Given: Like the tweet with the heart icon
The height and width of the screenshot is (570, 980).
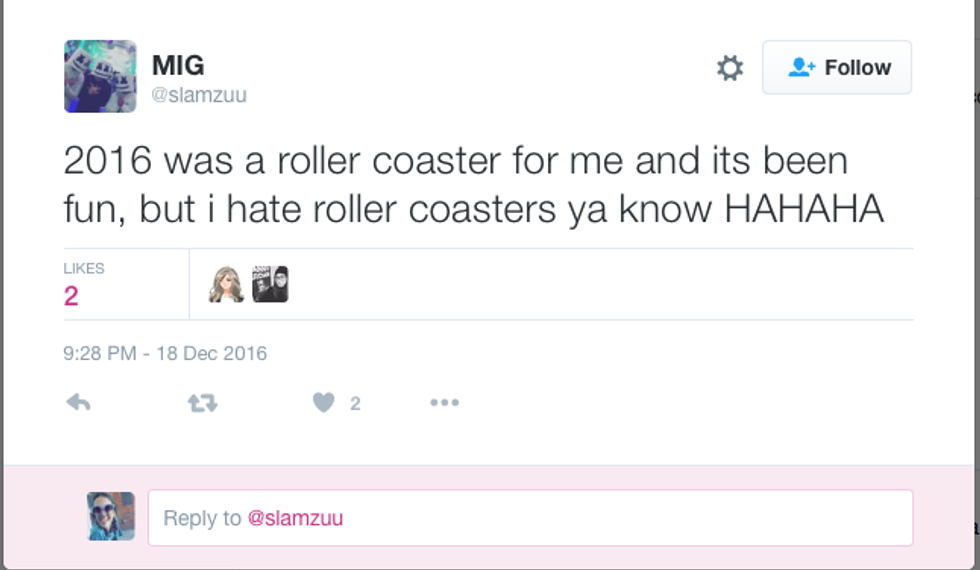Looking at the screenshot, I should point(323,403).
